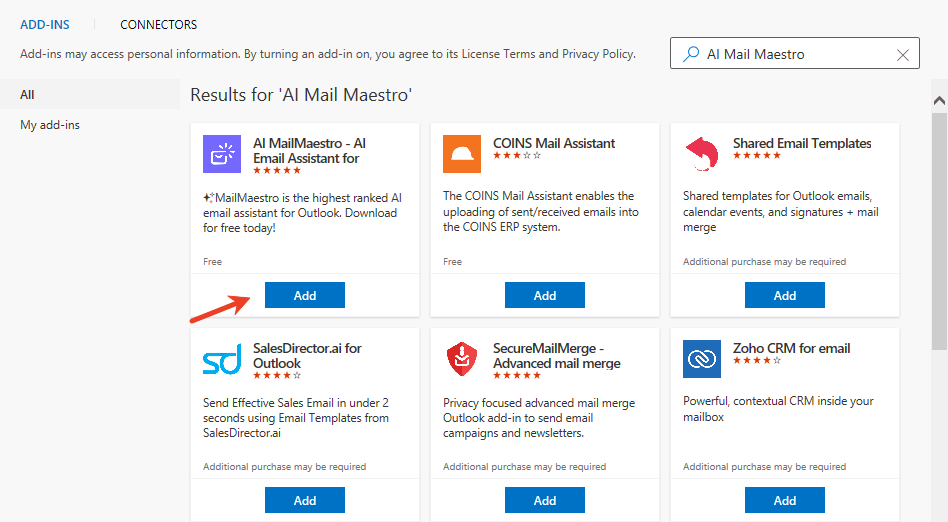Click star rating of Zoho CRM for email
The height and width of the screenshot is (522, 948).
pos(757,361)
